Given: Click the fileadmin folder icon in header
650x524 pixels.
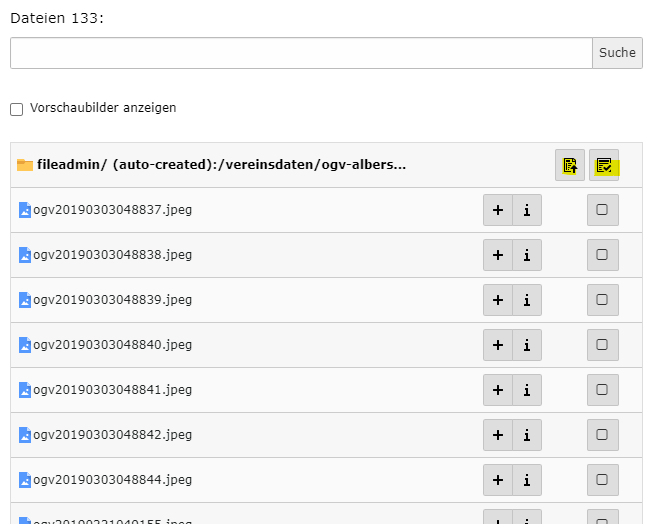Looking at the screenshot, I should pyautogui.click(x=25, y=165).
